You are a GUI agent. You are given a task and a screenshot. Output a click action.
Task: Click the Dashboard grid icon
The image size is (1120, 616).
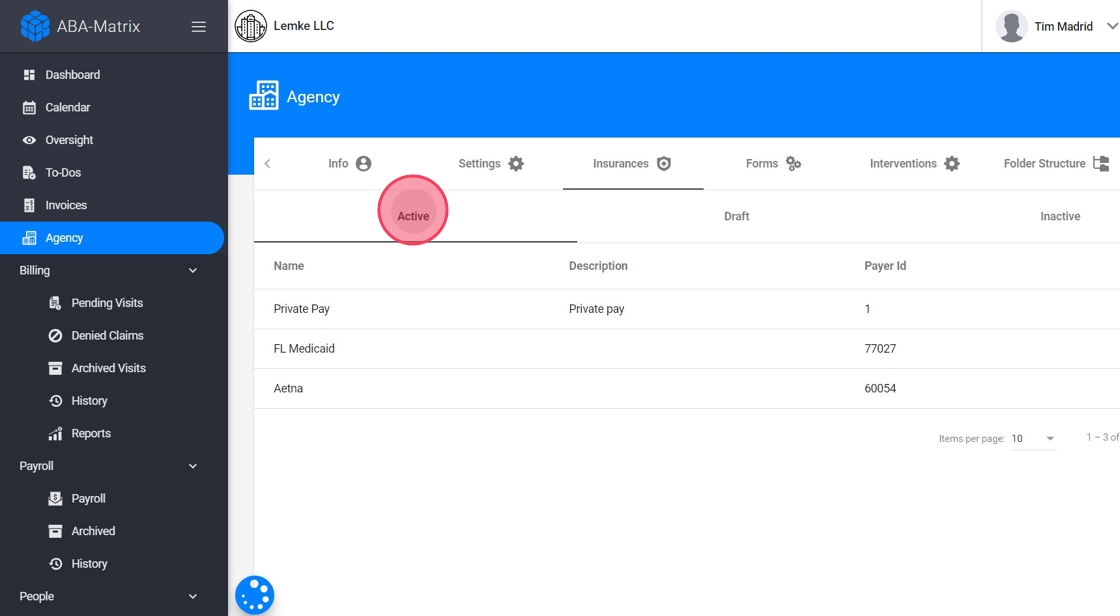(29, 74)
